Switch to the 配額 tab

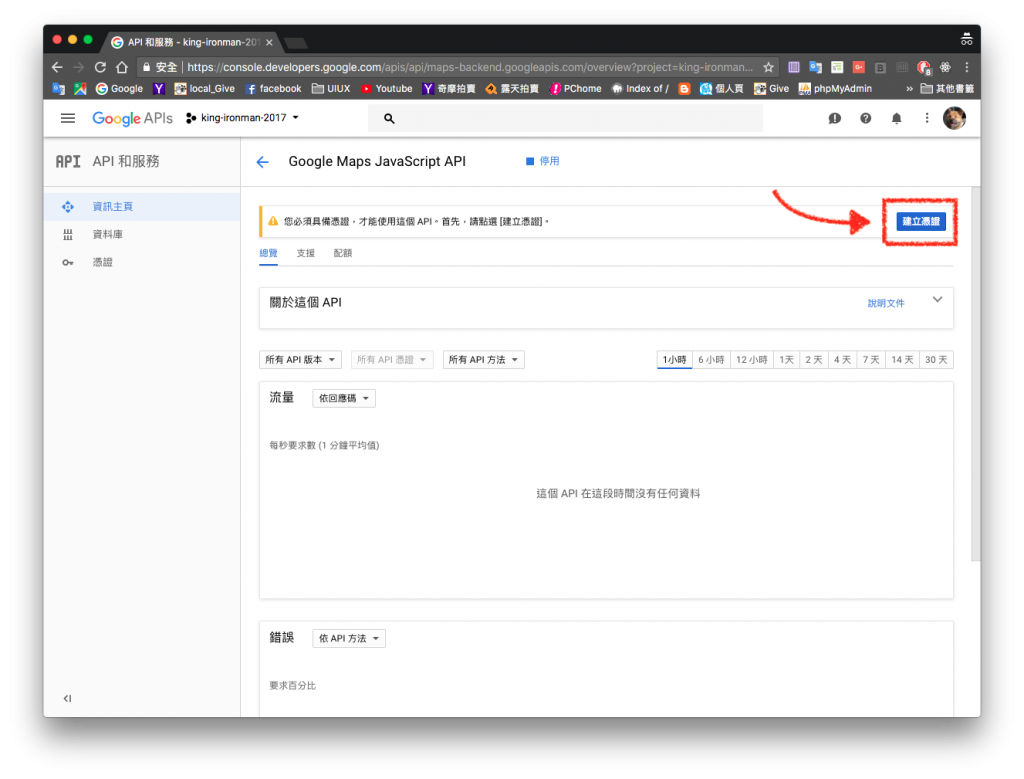click(x=343, y=253)
